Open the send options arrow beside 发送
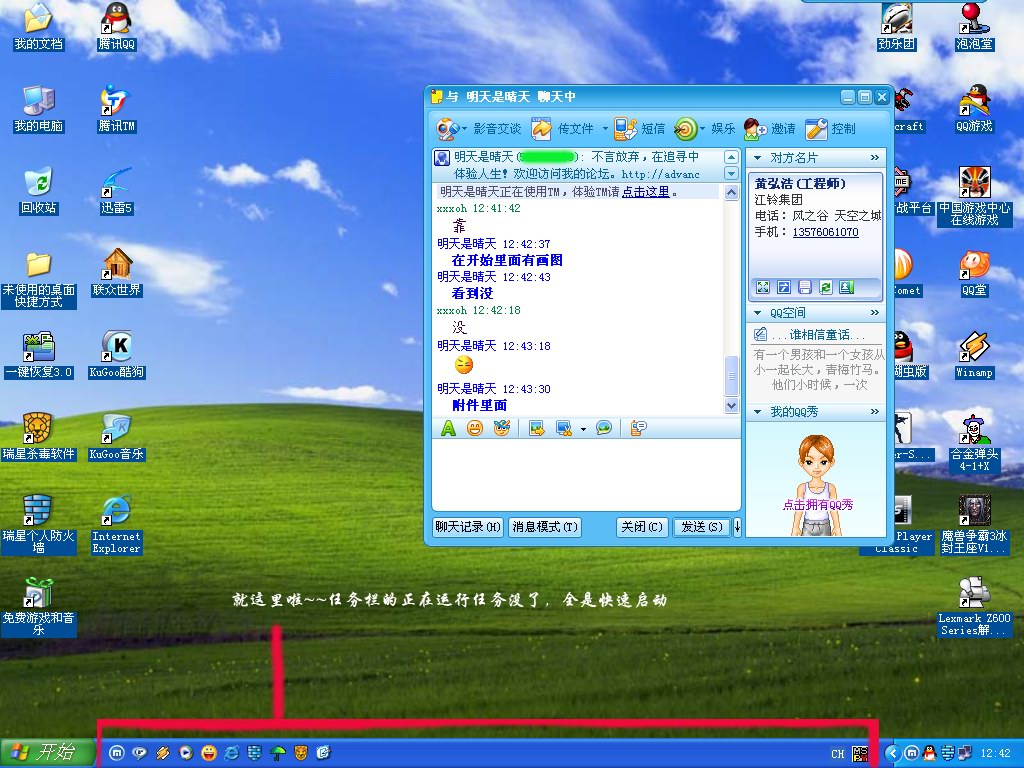Viewport: 1024px width, 768px height. click(737, 527)
